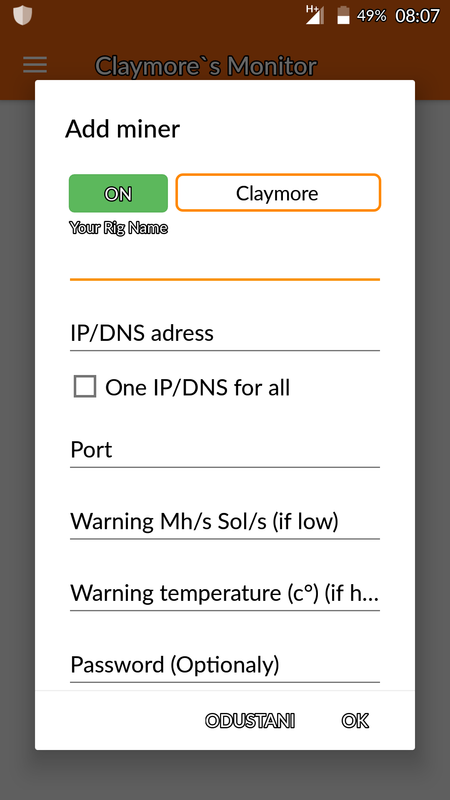The image size is (450, 800).
Task: Tap the 49% battery percentage text
Action: (x=371, y=16)
